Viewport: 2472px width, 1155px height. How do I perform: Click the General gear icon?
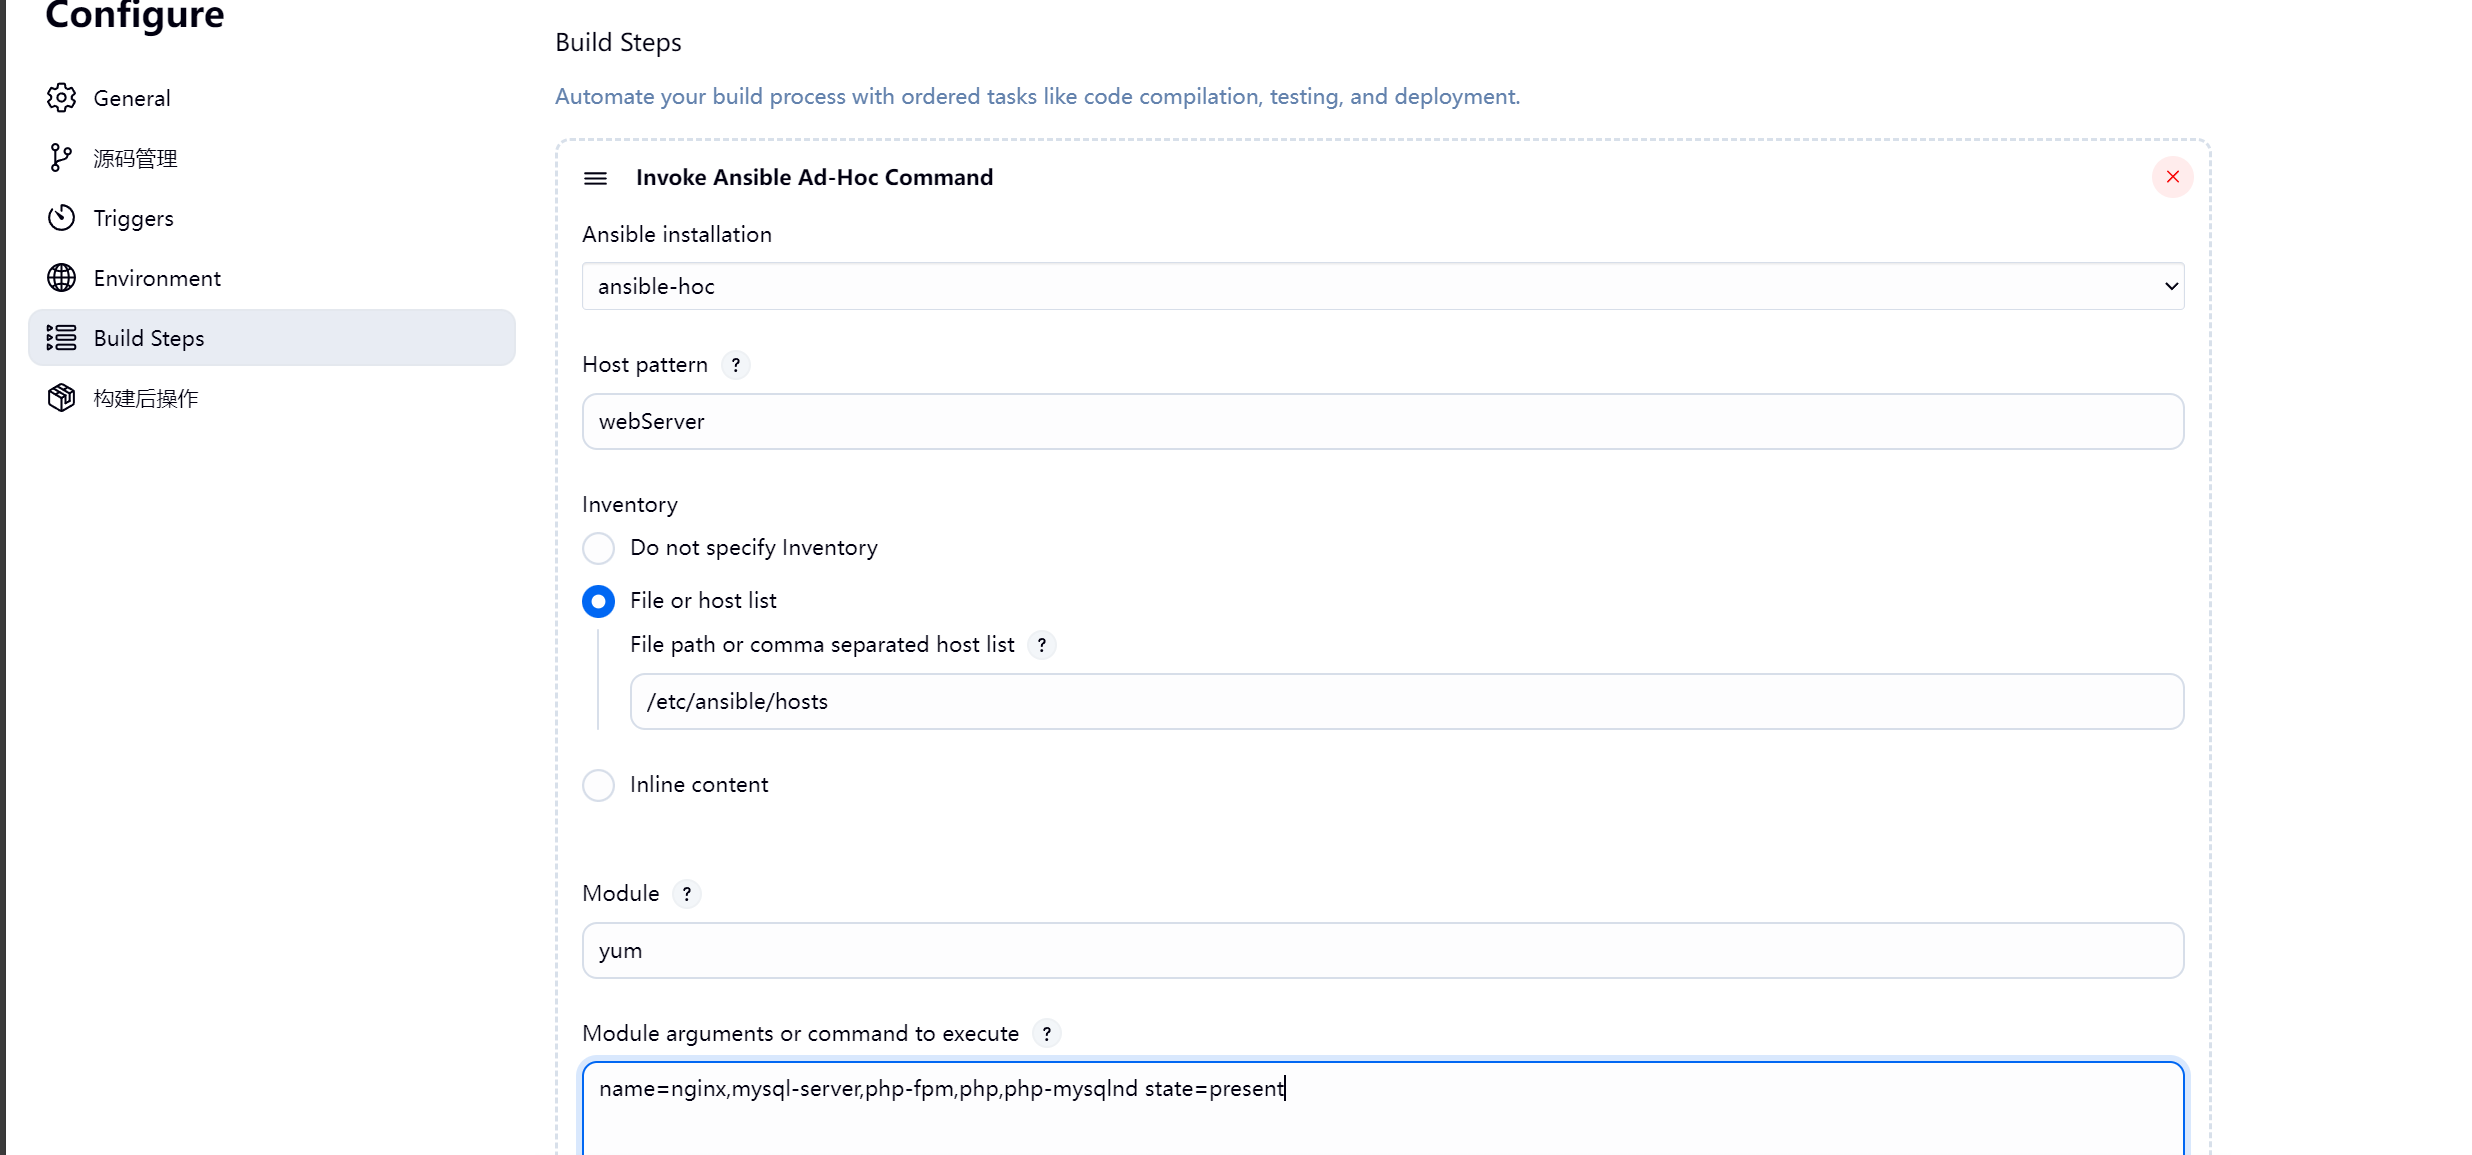pyautogui.click(x=61, y=98)
